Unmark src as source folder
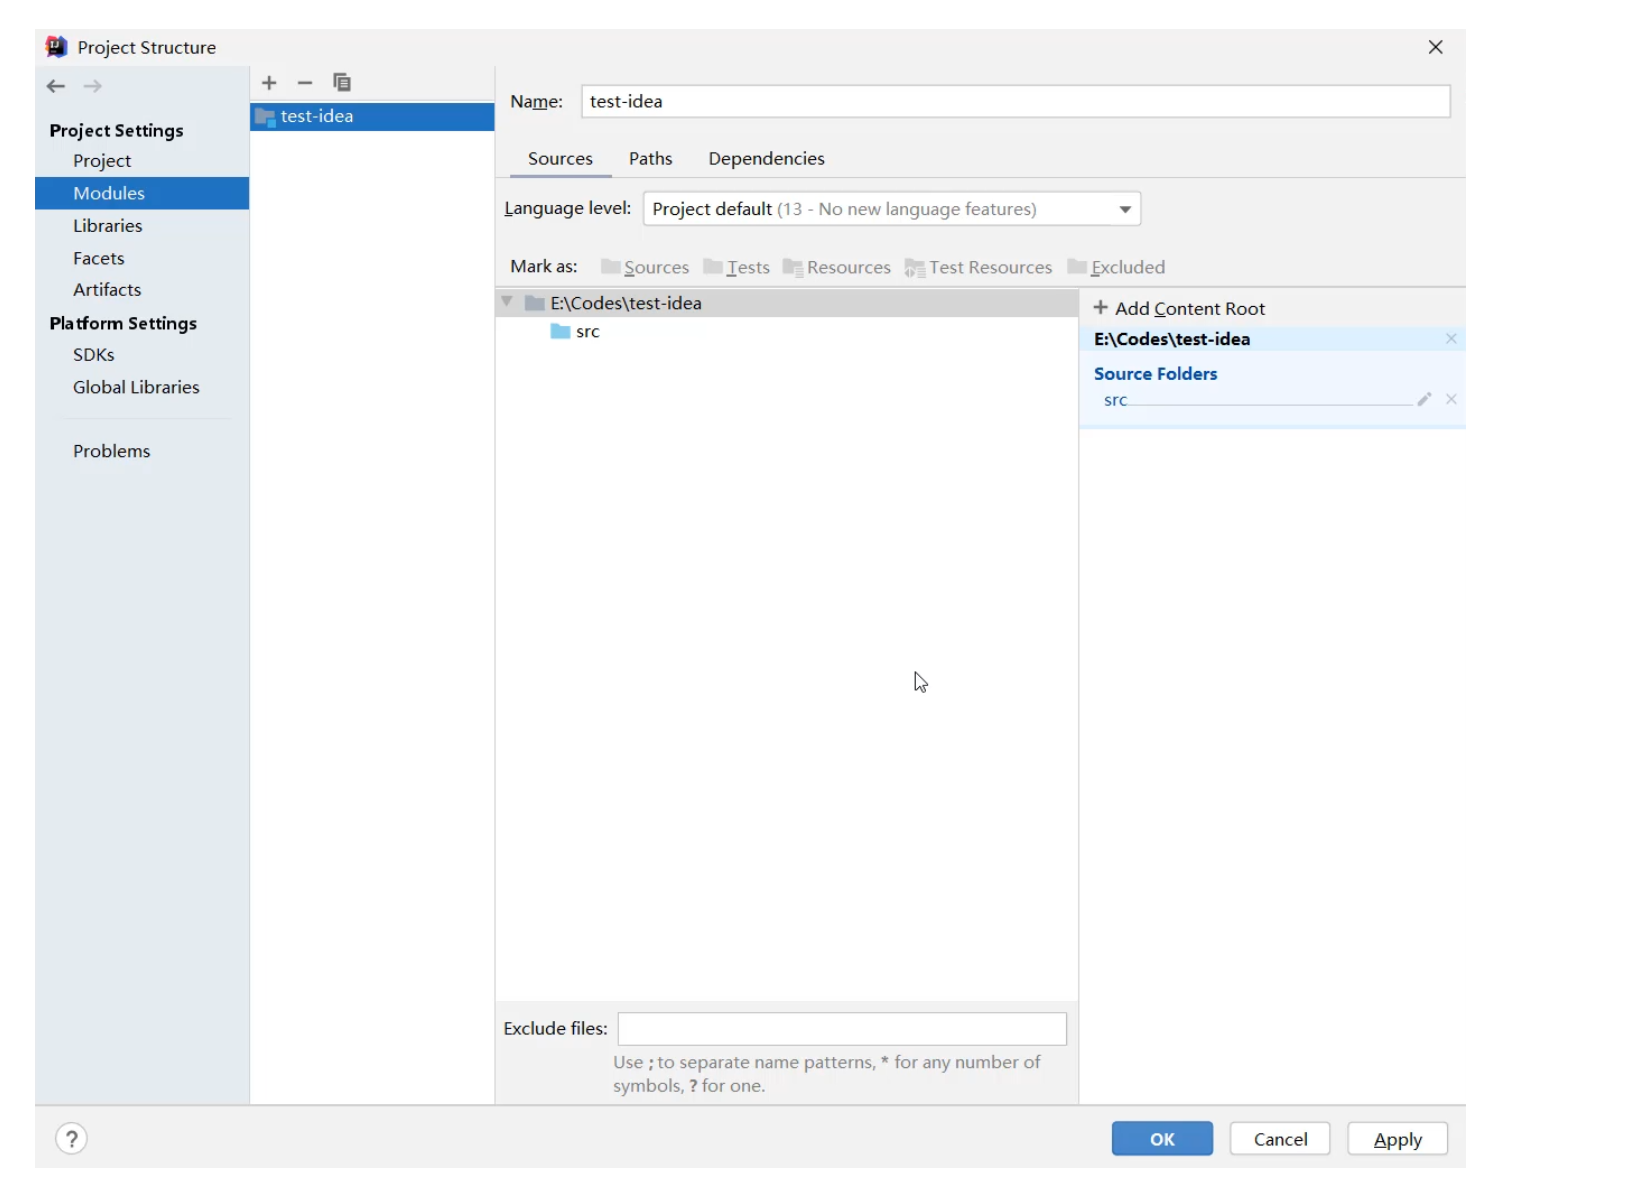The image size is (1632, 1188). coord(1451,399)
